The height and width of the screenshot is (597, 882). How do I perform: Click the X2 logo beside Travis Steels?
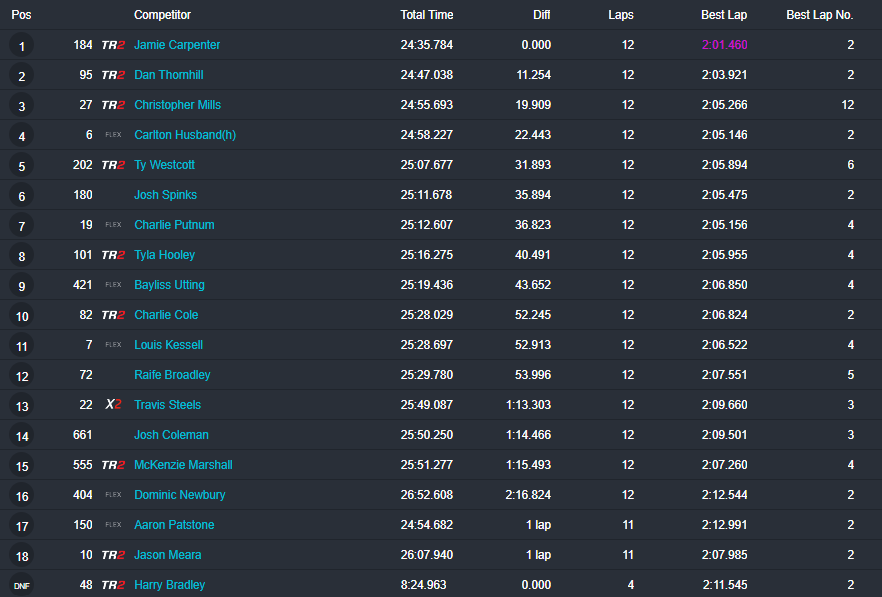[x=113, y=405]
